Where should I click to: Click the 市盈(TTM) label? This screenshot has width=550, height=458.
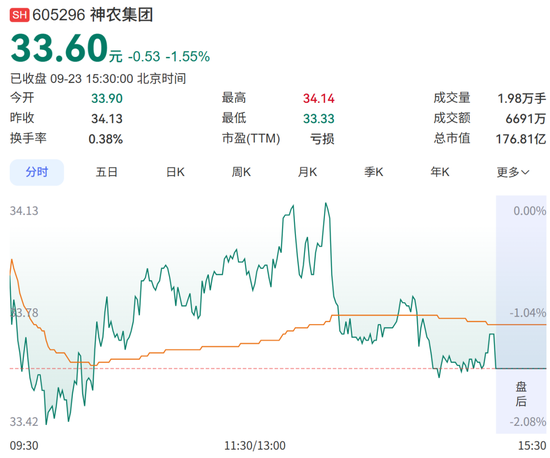[251, 139]
